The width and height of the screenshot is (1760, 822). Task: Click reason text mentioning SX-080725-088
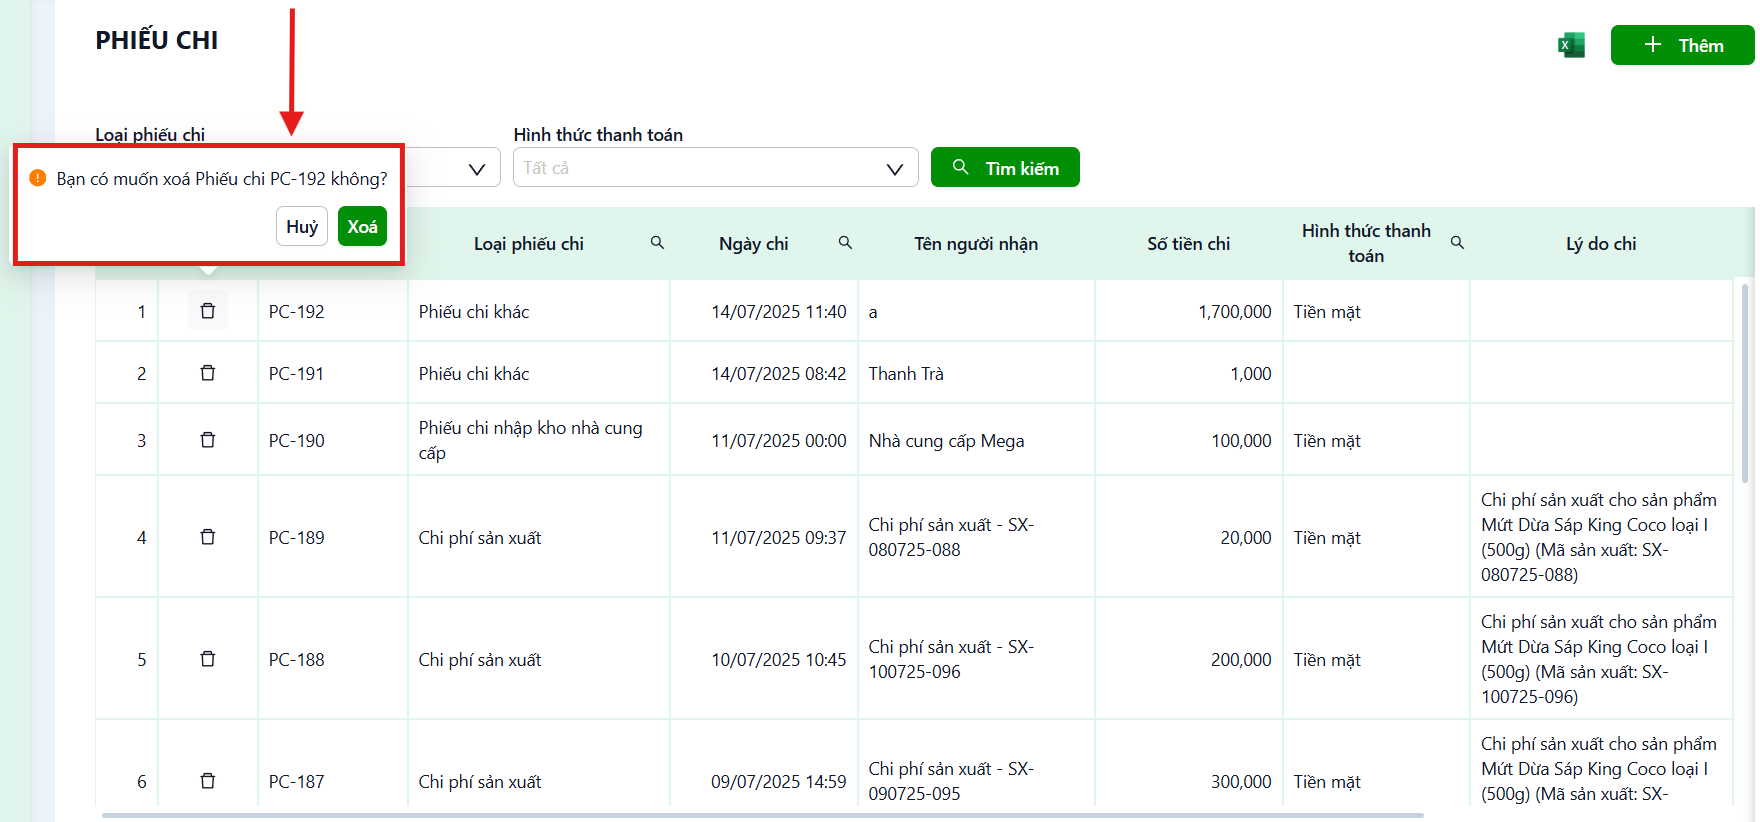[x=1600, y=537]
